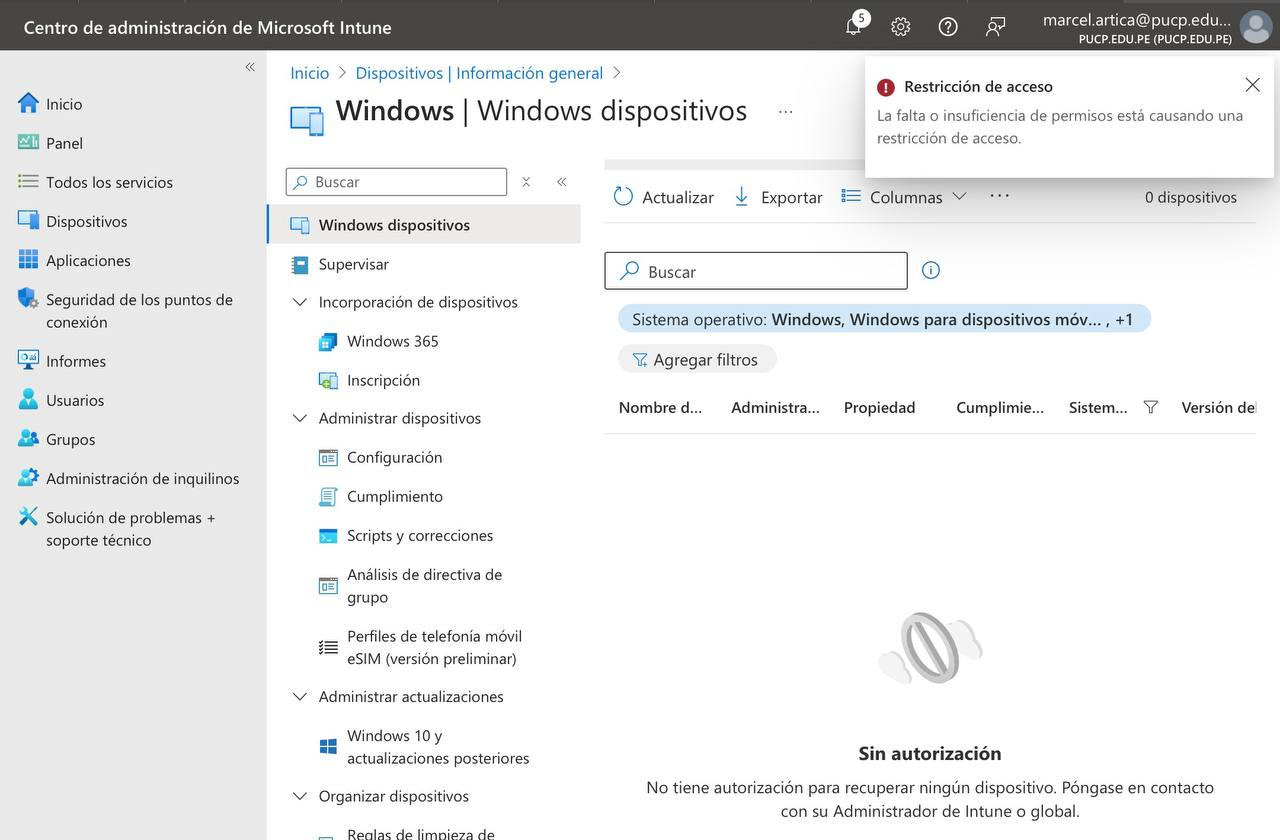The image size is (1280, 840).
Task: Collapse the main left navigation menu
Action: [x=250, y=67]
